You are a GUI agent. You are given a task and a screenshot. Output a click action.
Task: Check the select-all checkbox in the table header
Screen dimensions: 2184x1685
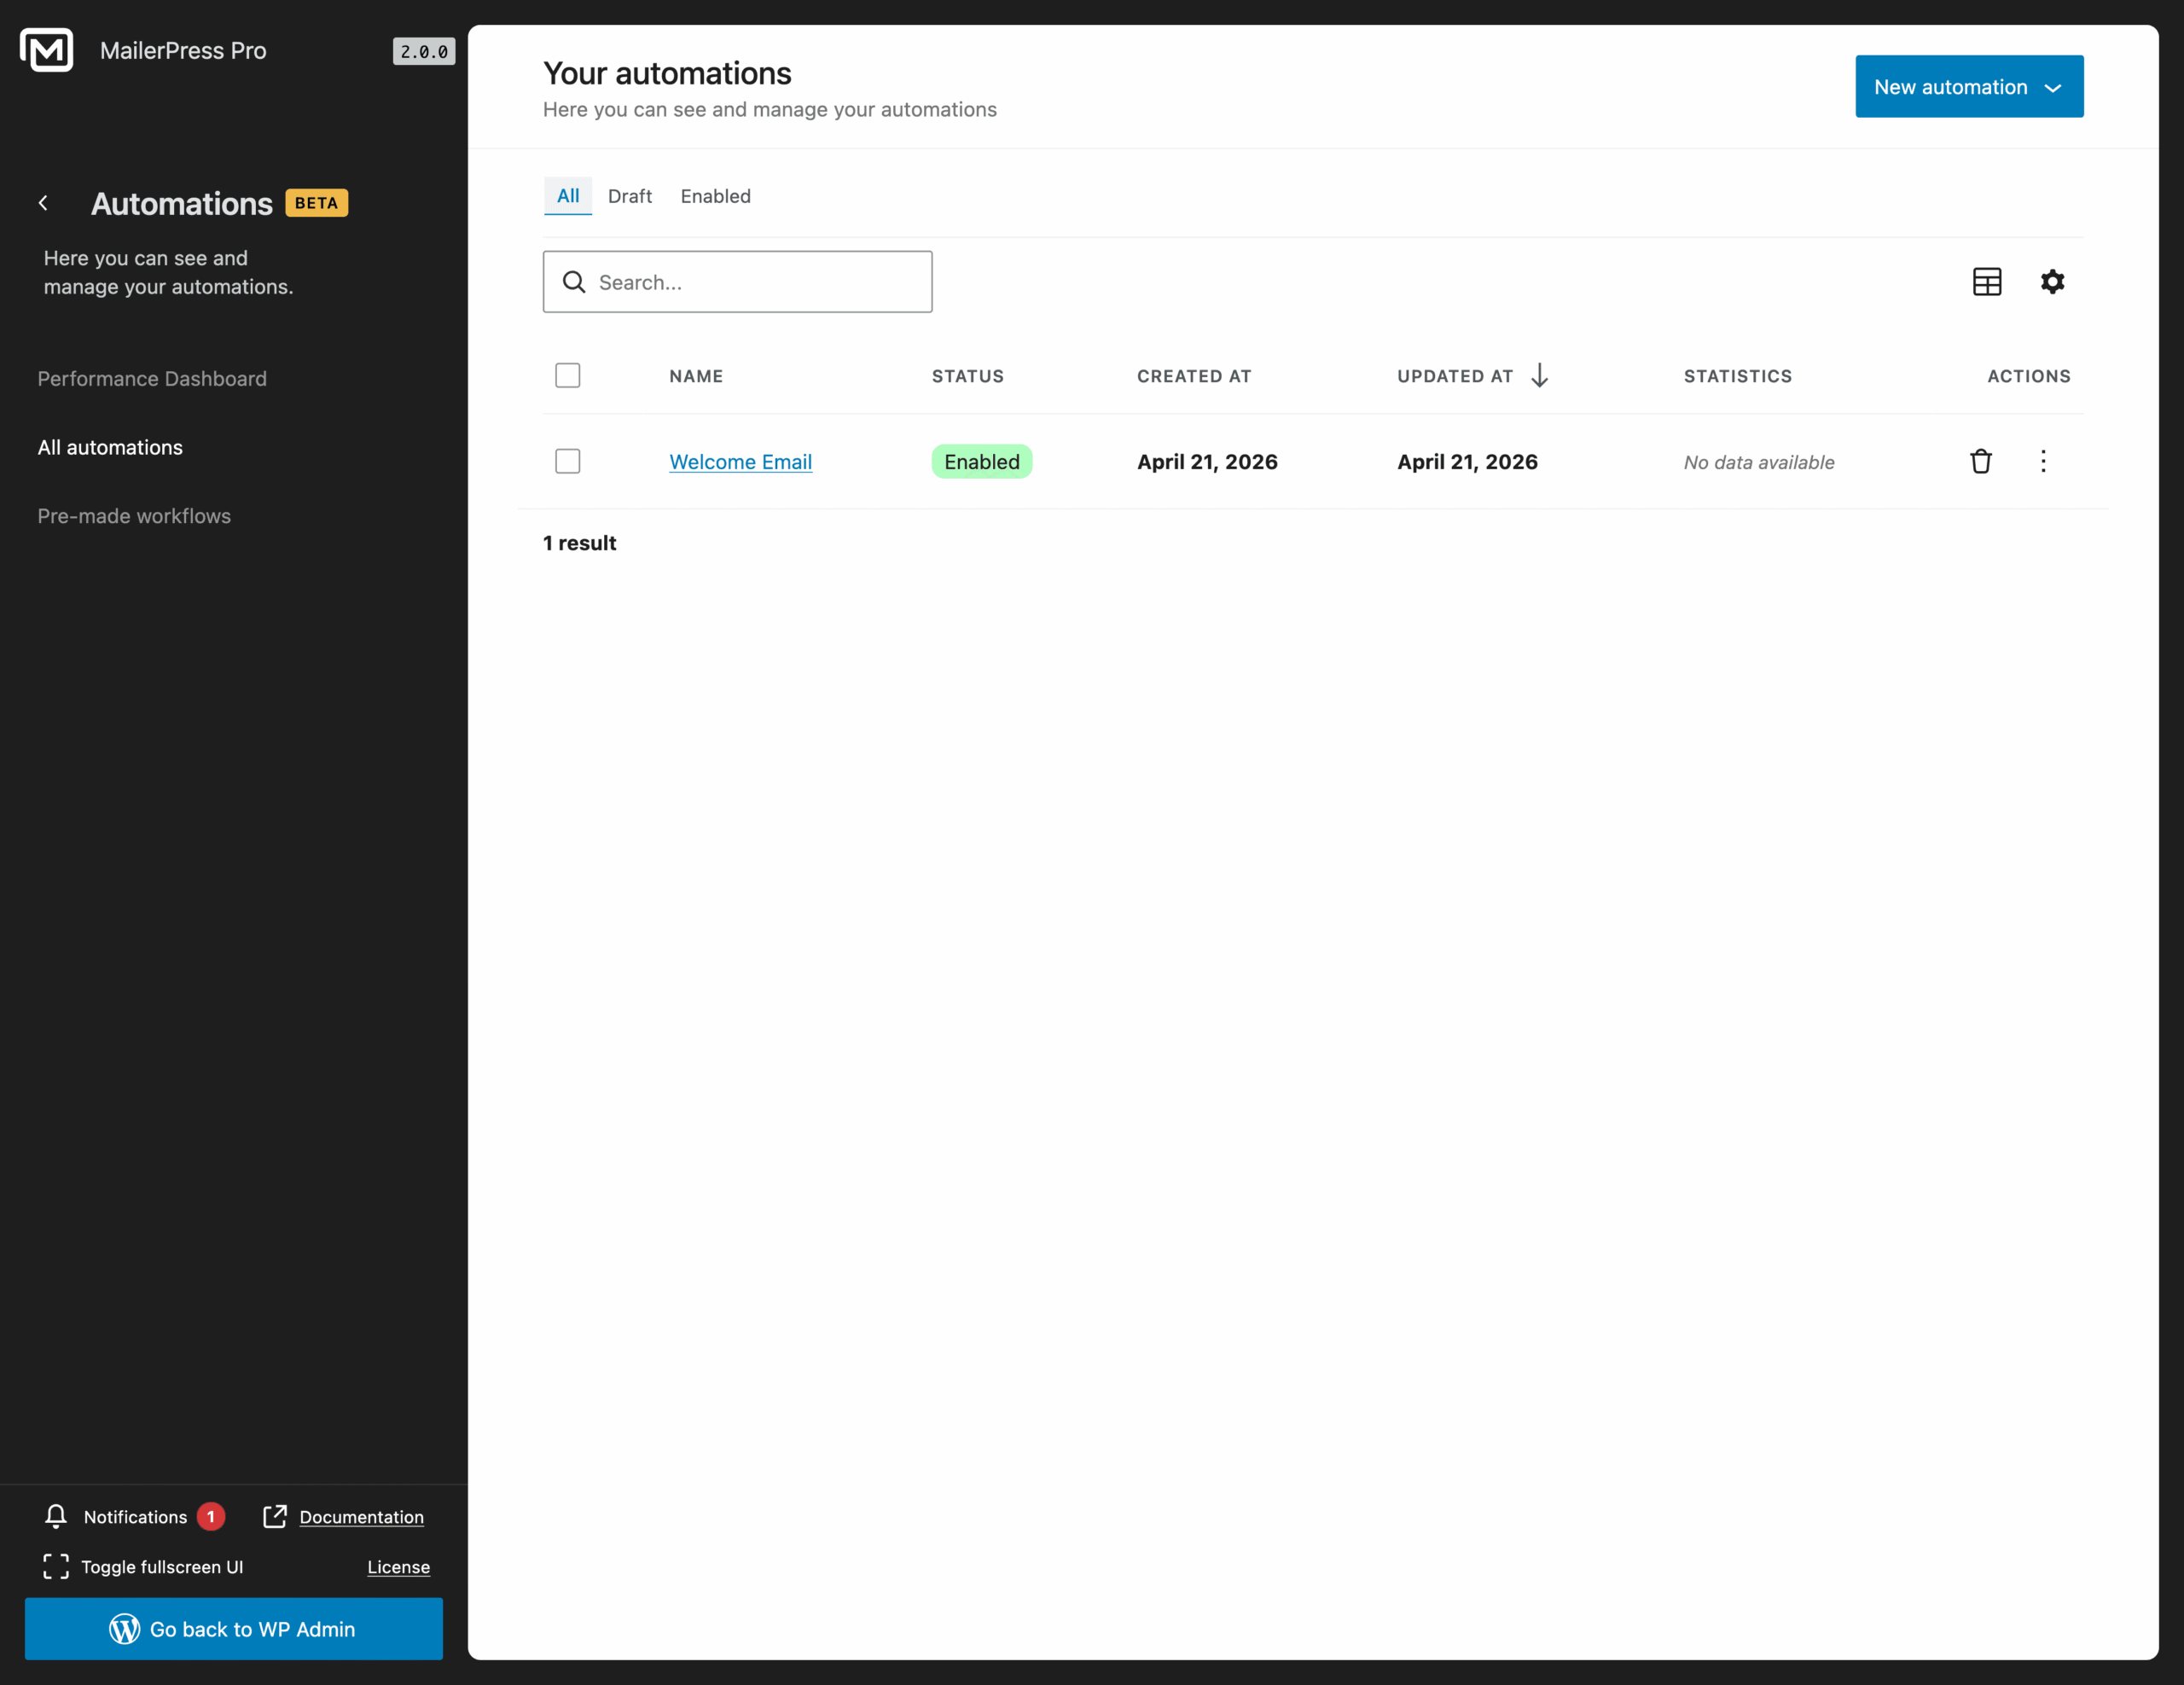[x=567, y=375]
